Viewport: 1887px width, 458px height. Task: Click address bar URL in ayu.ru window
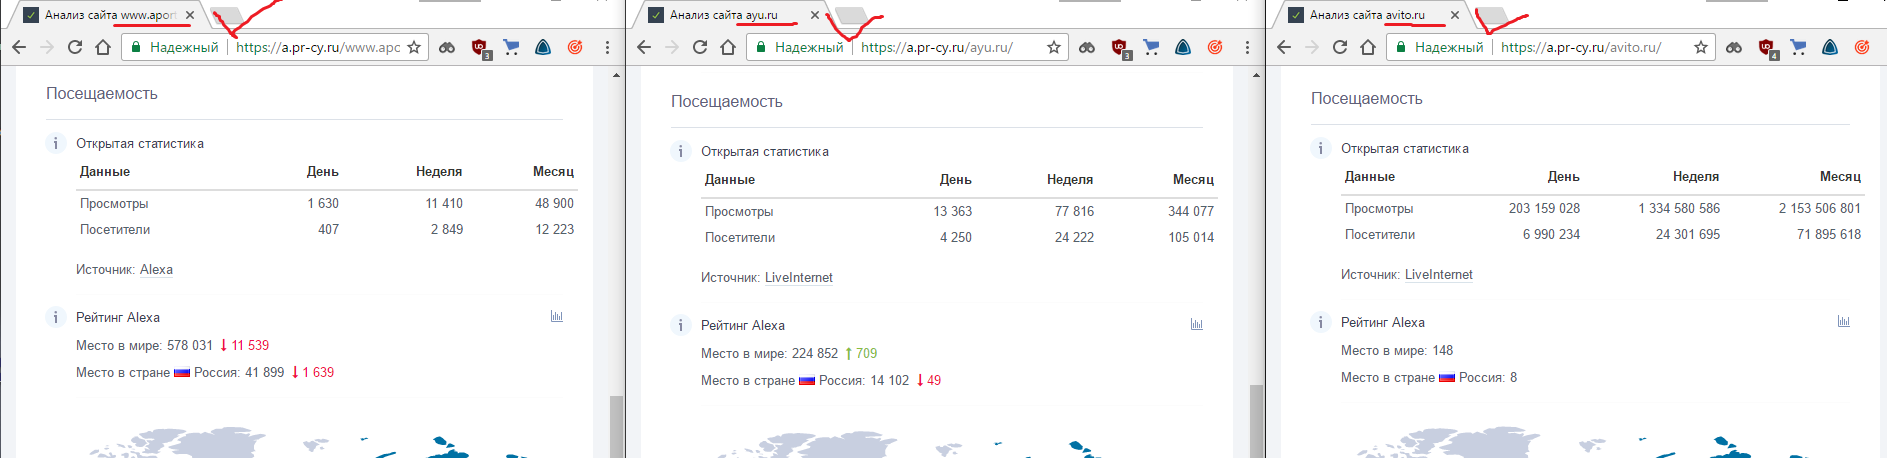point(937,47)
